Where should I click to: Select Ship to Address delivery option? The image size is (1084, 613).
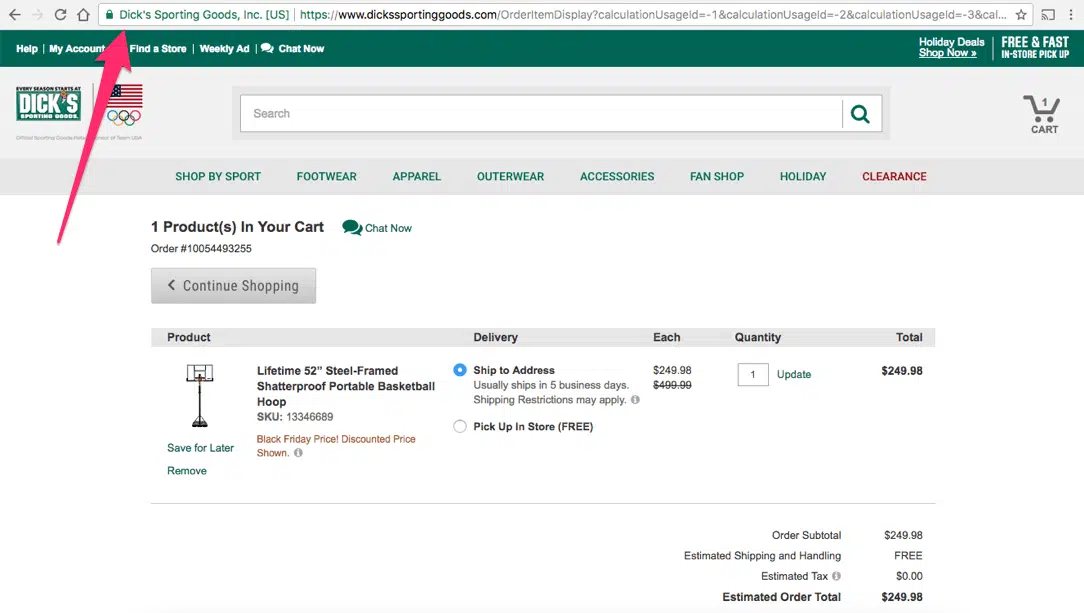click(460, 370)
